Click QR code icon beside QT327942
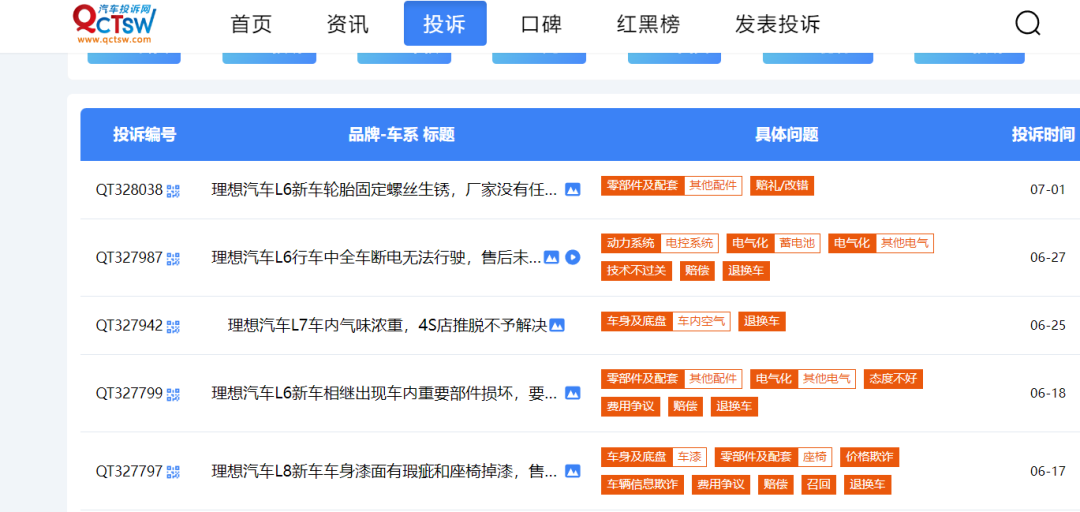1080x512 pixels. click(x=173, y=326)
